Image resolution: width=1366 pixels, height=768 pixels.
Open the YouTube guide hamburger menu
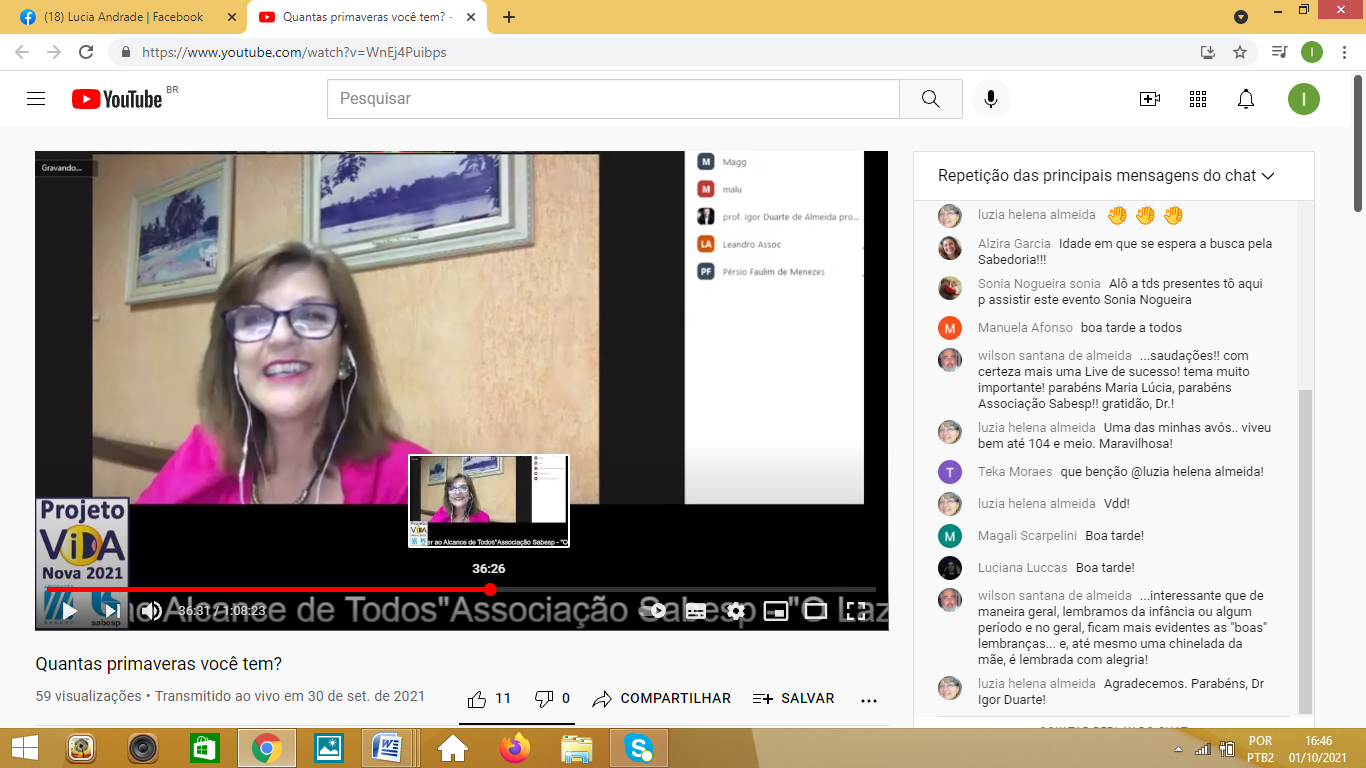pos(36,98)
